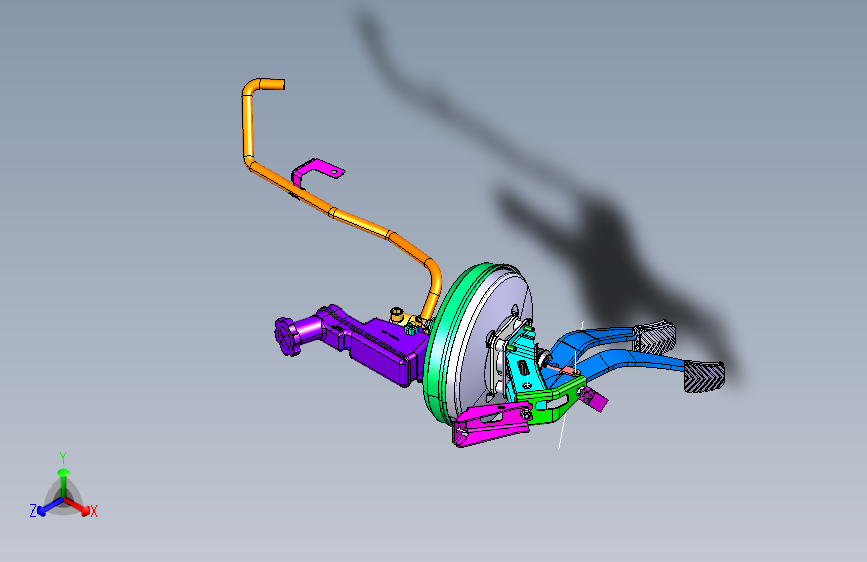Click the red X axis on the orientation triad
The width and height of the screenshot is (867, 562).
pyautogui.click(x=79, y=506)
